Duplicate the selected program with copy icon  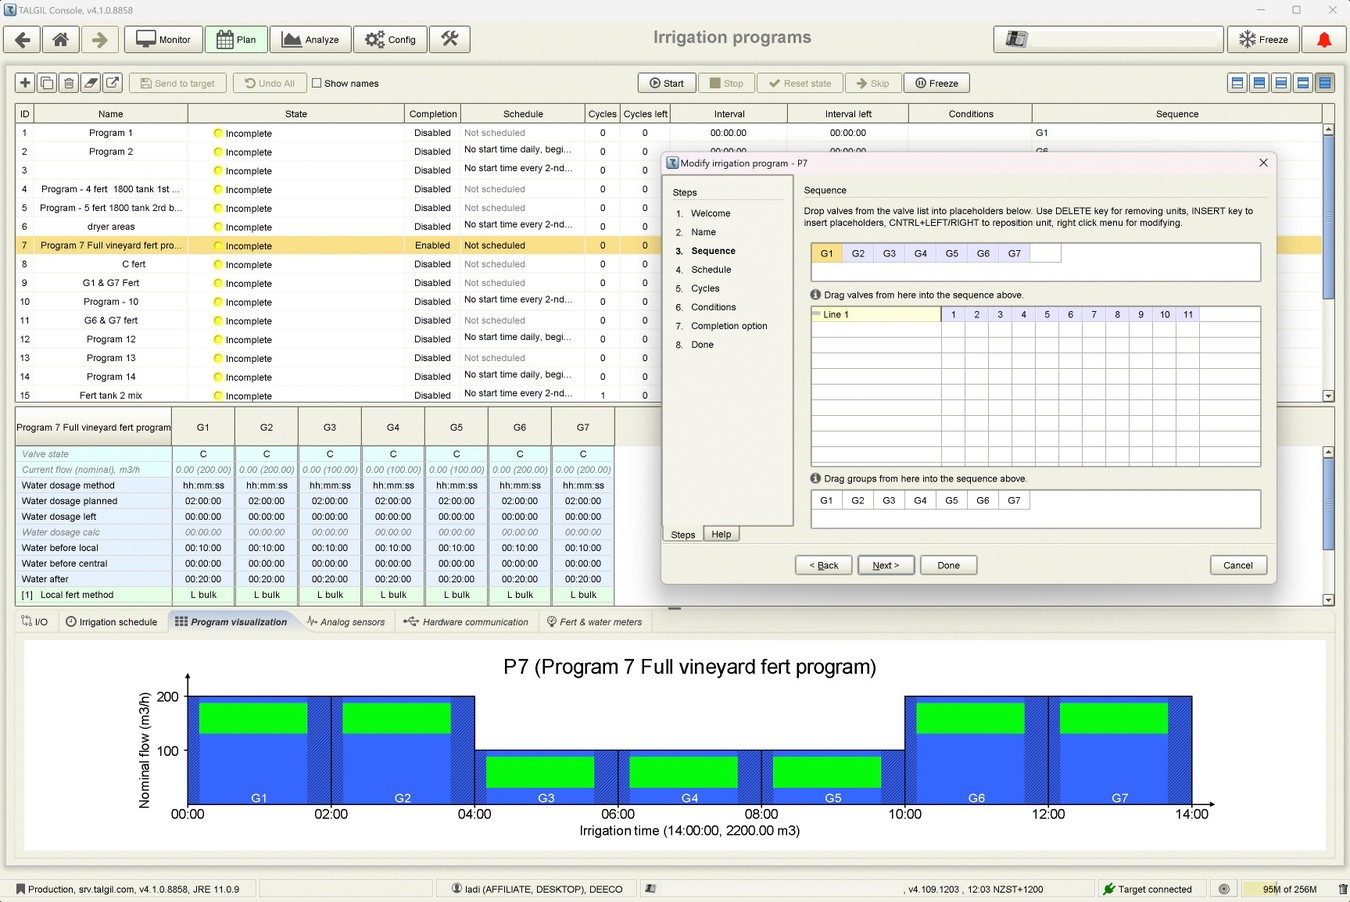pyautogui.click(x=47, y=83)
